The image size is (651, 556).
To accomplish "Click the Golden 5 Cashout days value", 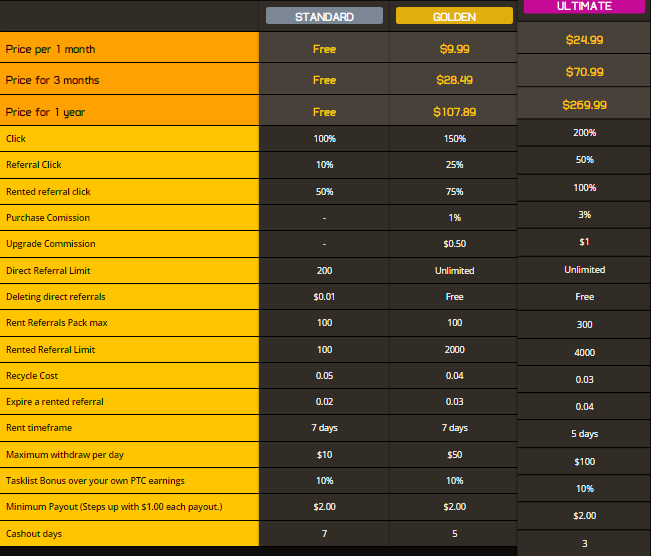I will [455, 534].
